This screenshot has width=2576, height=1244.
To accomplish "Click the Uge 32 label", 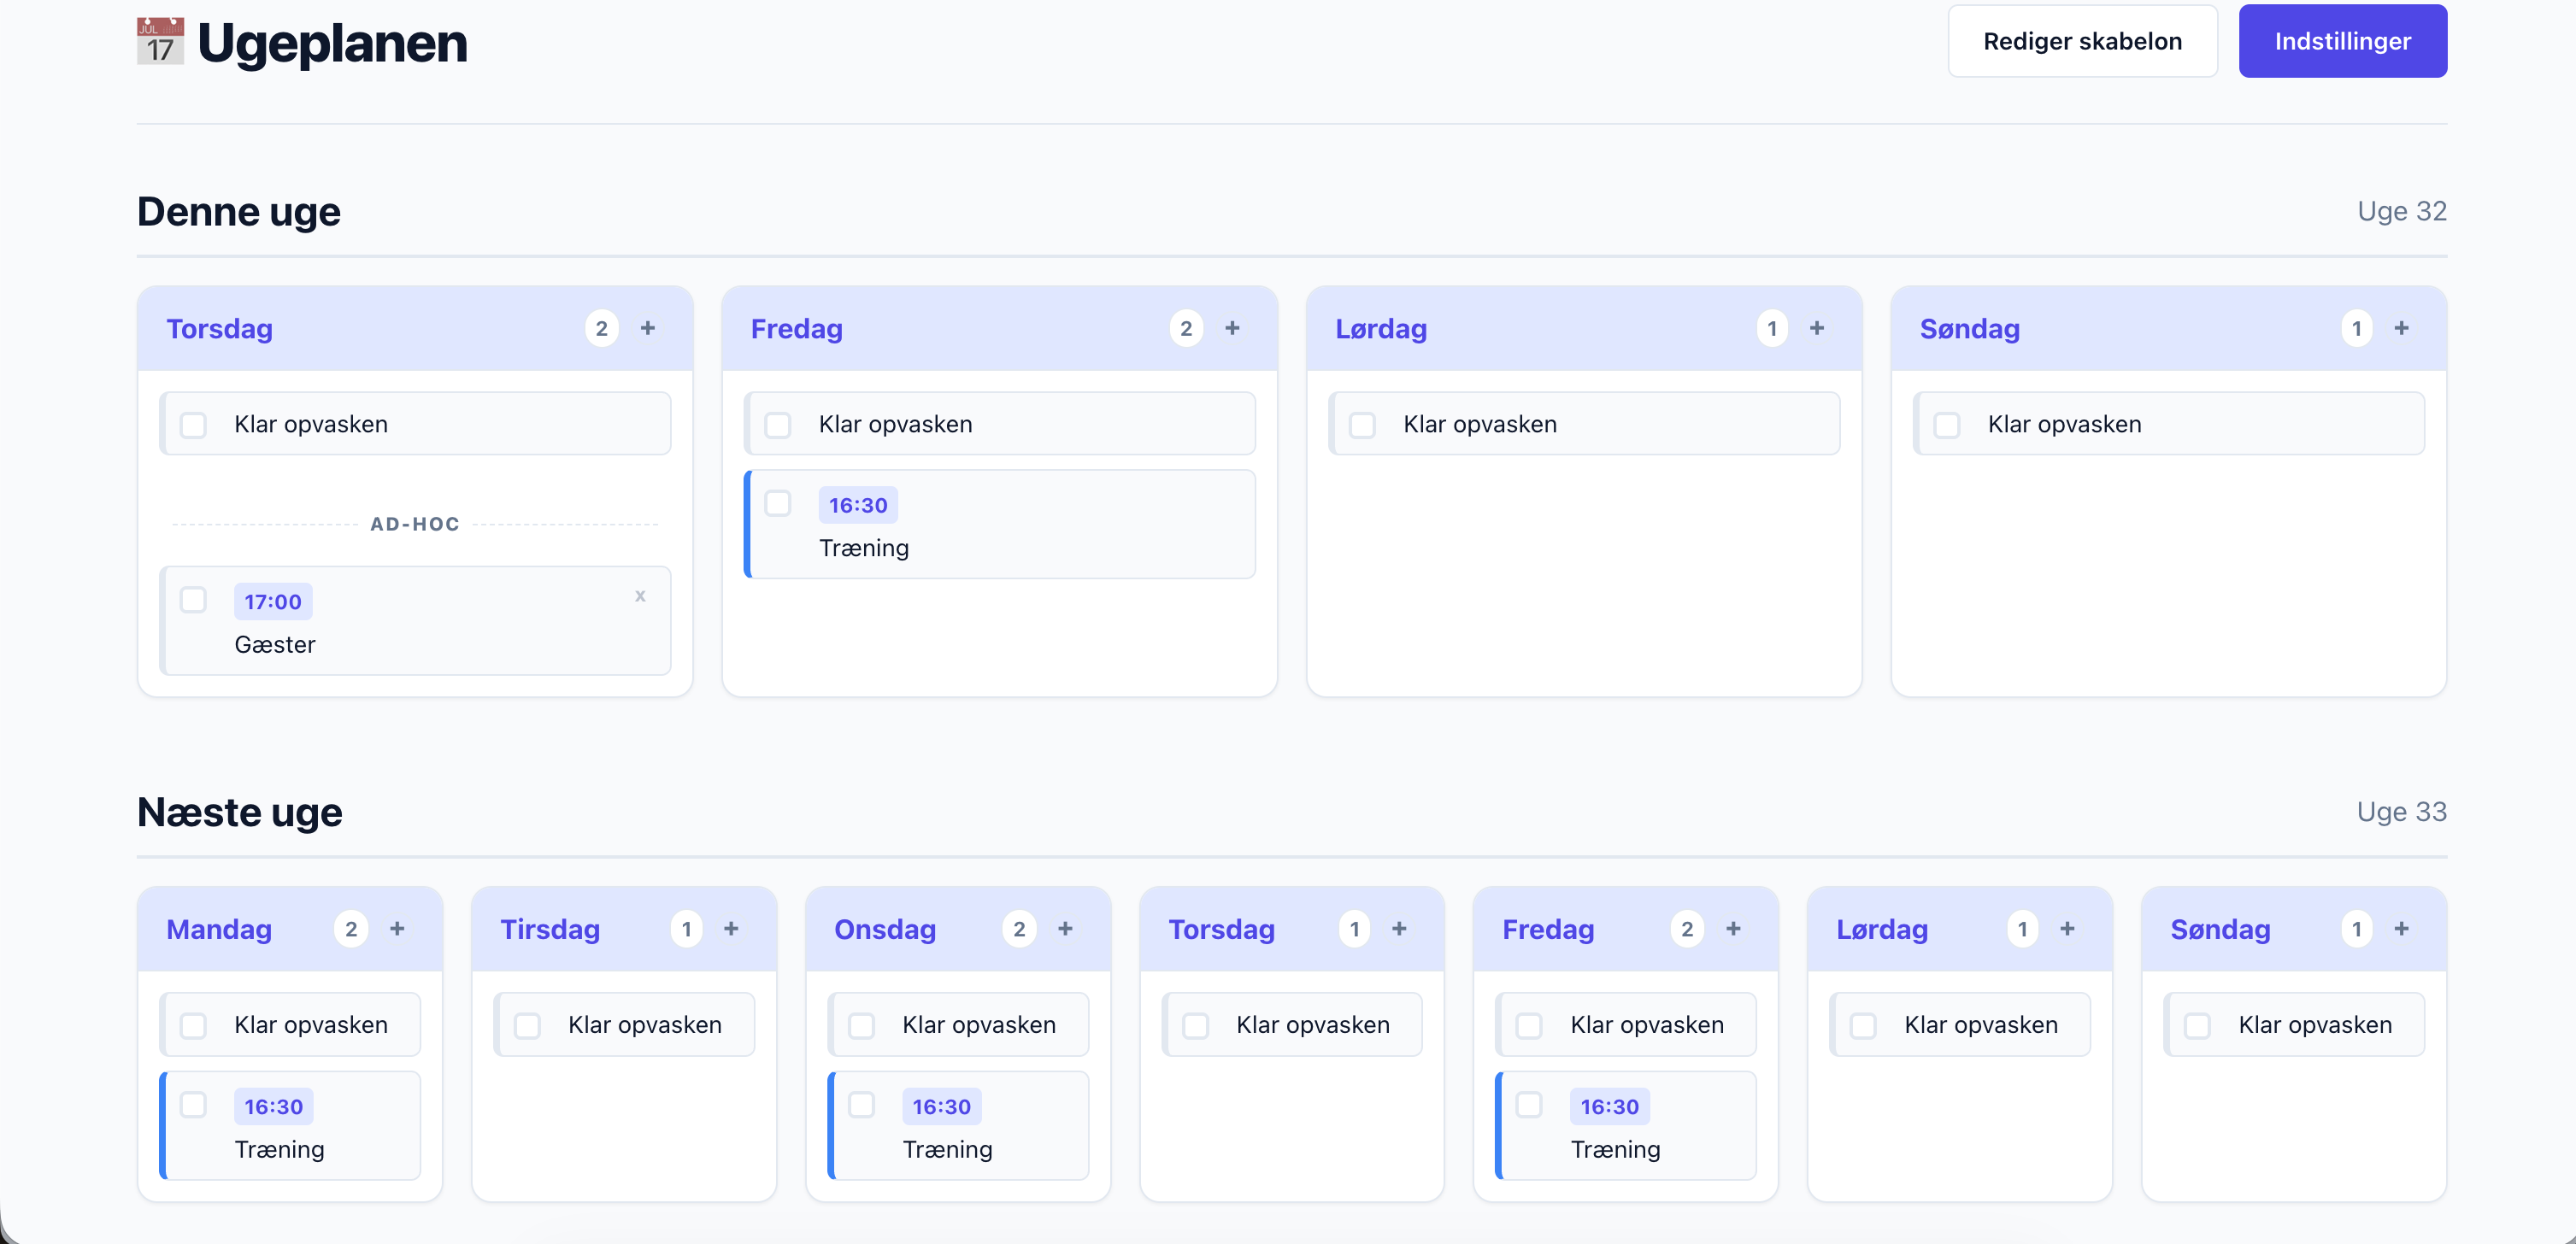I will point(2401,211).
